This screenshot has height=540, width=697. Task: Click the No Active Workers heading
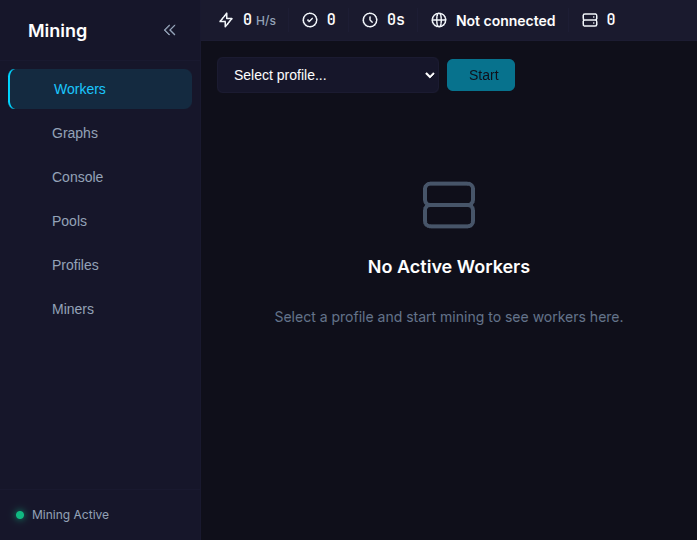point(449,267)
